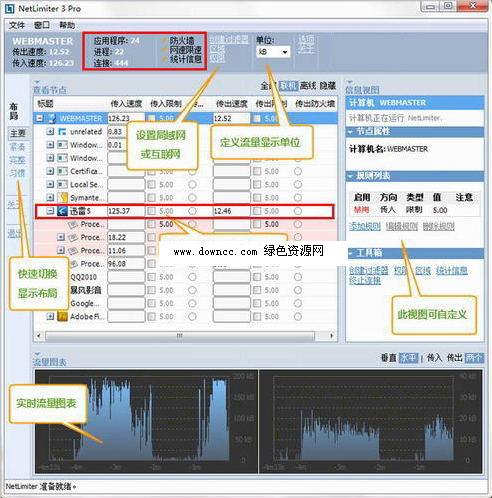Enable outgoing limit checkbox for WEBMASTER
Viewport: 492px width, 498px height.
click(x=257, y=118)
